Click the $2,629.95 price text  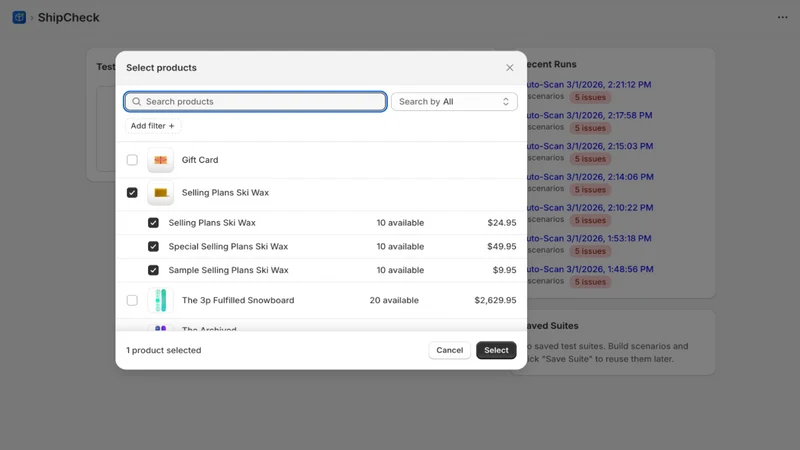click(x=495, y=300)
